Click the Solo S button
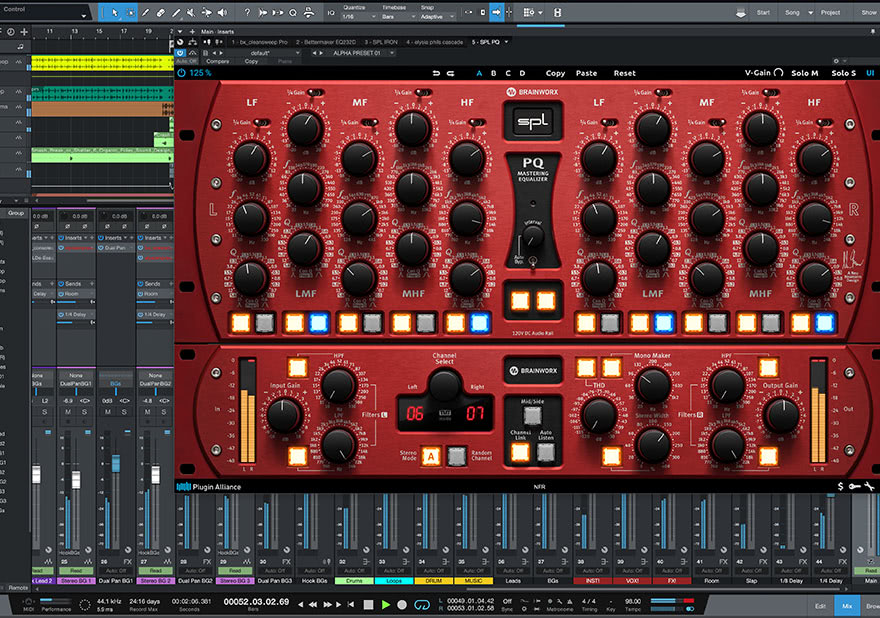 844,73
